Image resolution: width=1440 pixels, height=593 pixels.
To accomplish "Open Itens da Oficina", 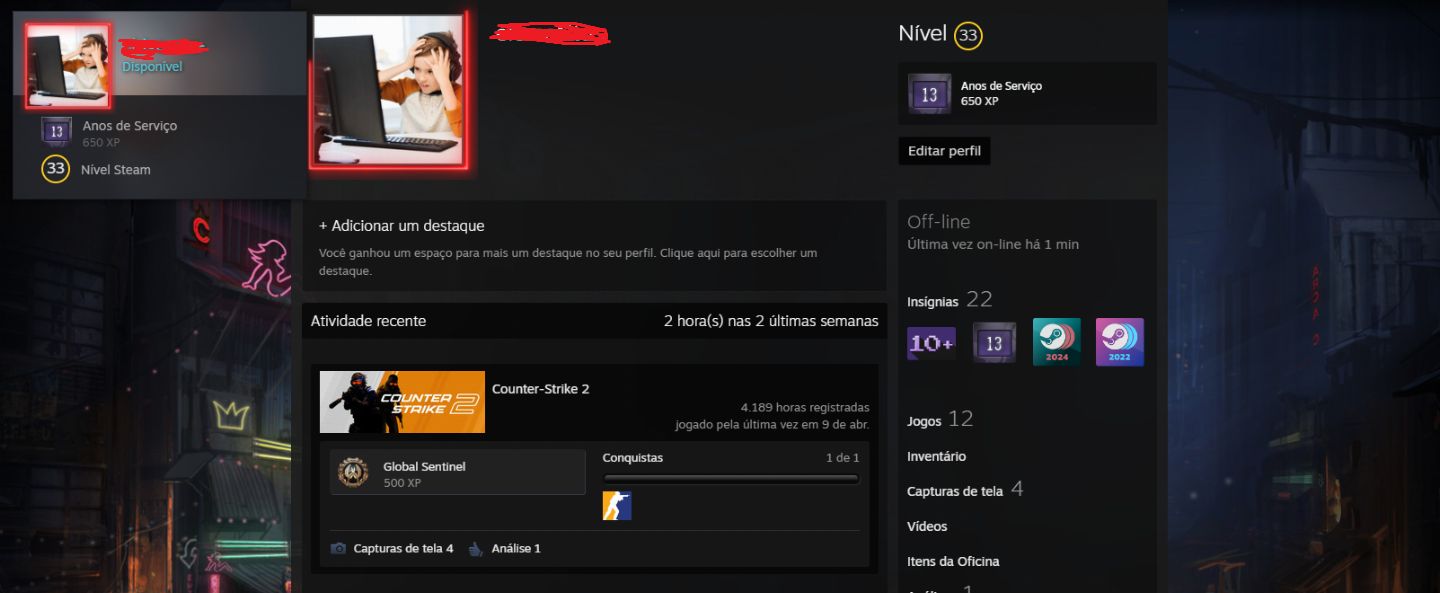I will pos(953,561).
